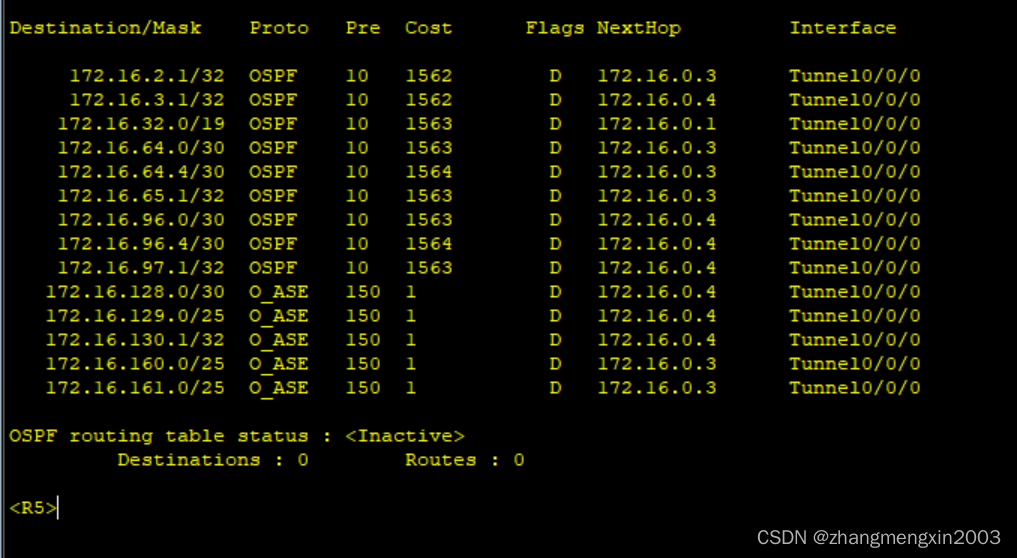
Task: Click the OSPF routing table status Inactive line
Action: point(237,436)
